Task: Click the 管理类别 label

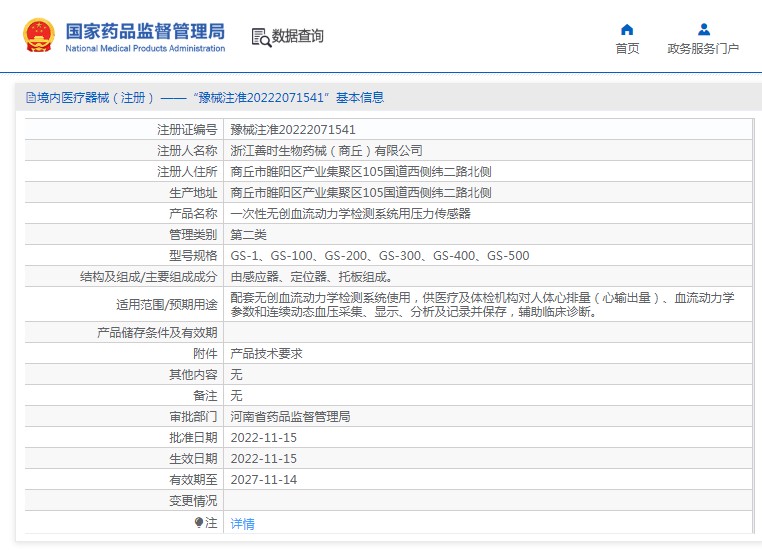Action: 193,235
